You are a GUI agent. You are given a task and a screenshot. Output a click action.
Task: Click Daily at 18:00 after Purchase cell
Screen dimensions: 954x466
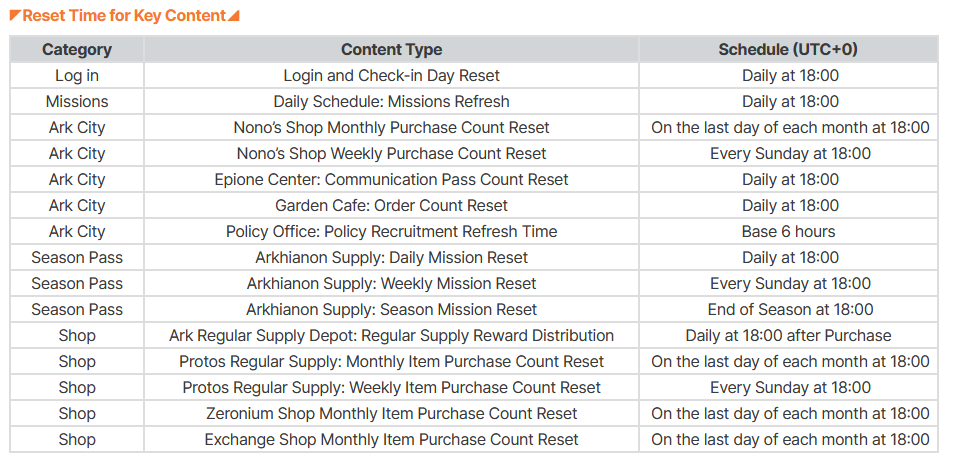point(788,335)
